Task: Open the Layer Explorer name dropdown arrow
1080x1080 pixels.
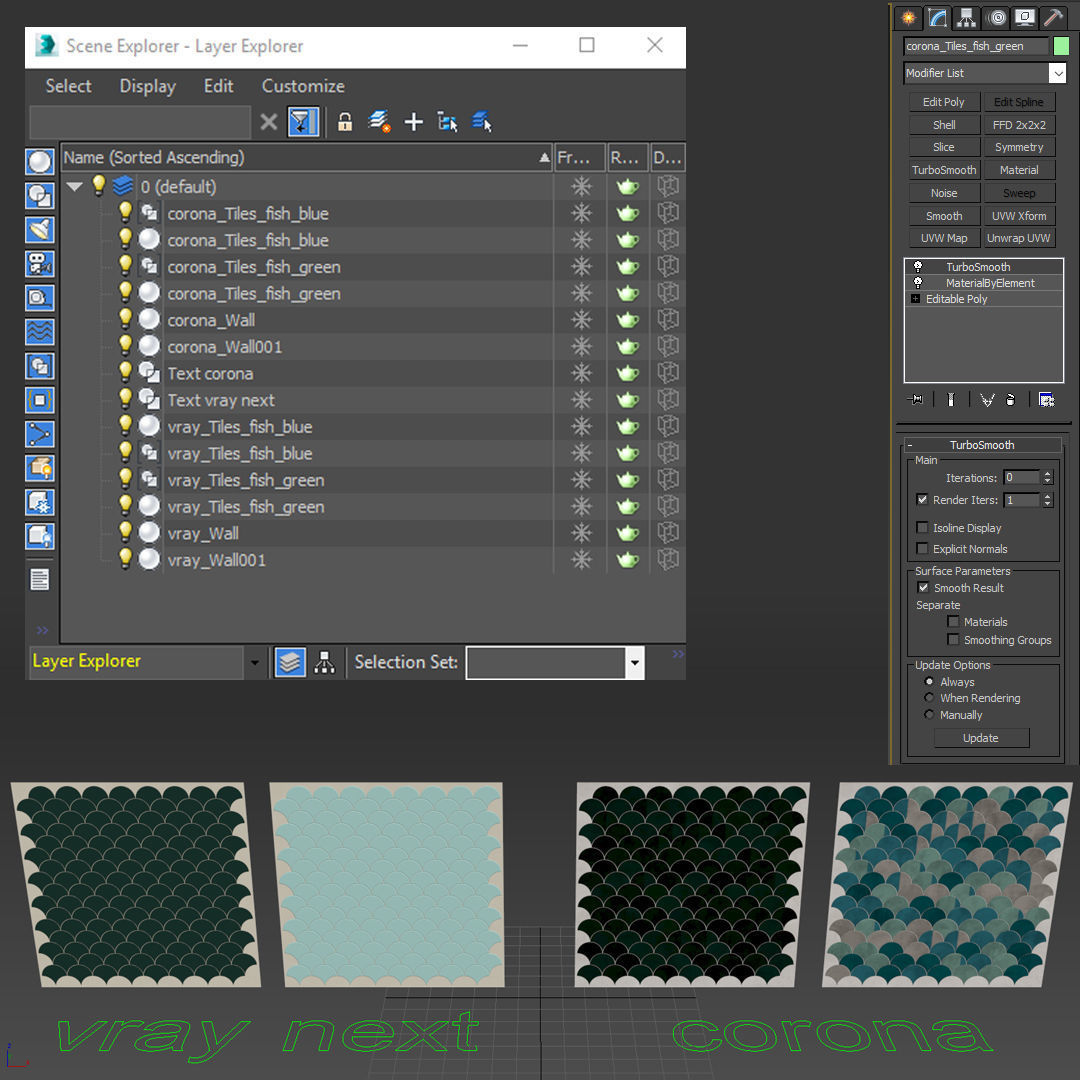Action: [255, 662]
